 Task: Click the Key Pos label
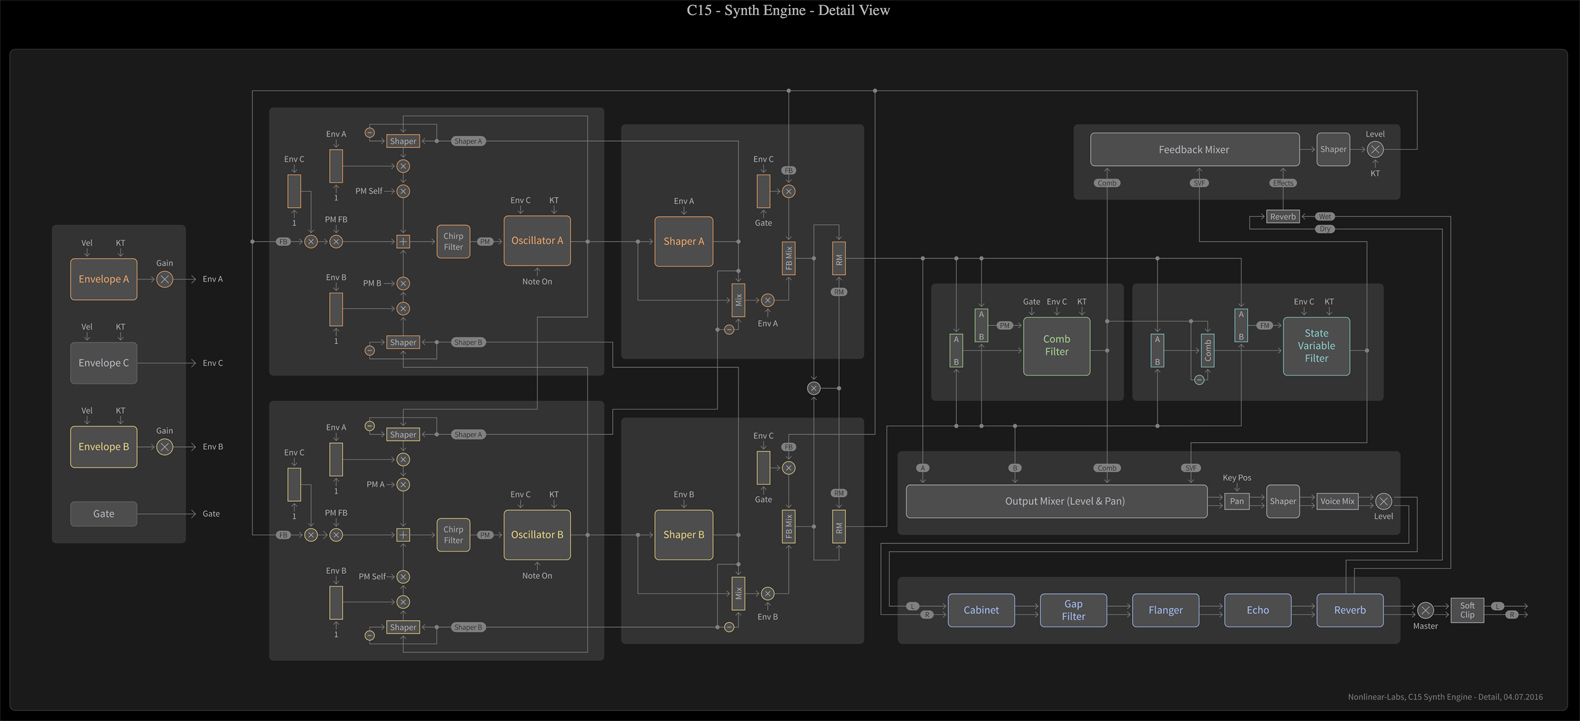pyautogui.click(x=1237, y=478)
